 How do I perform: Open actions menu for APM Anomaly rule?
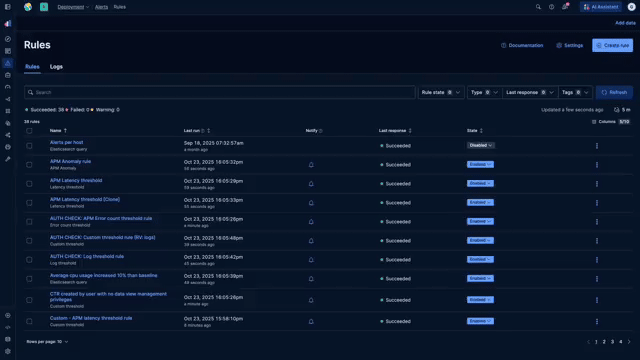(x=597, y=165)
